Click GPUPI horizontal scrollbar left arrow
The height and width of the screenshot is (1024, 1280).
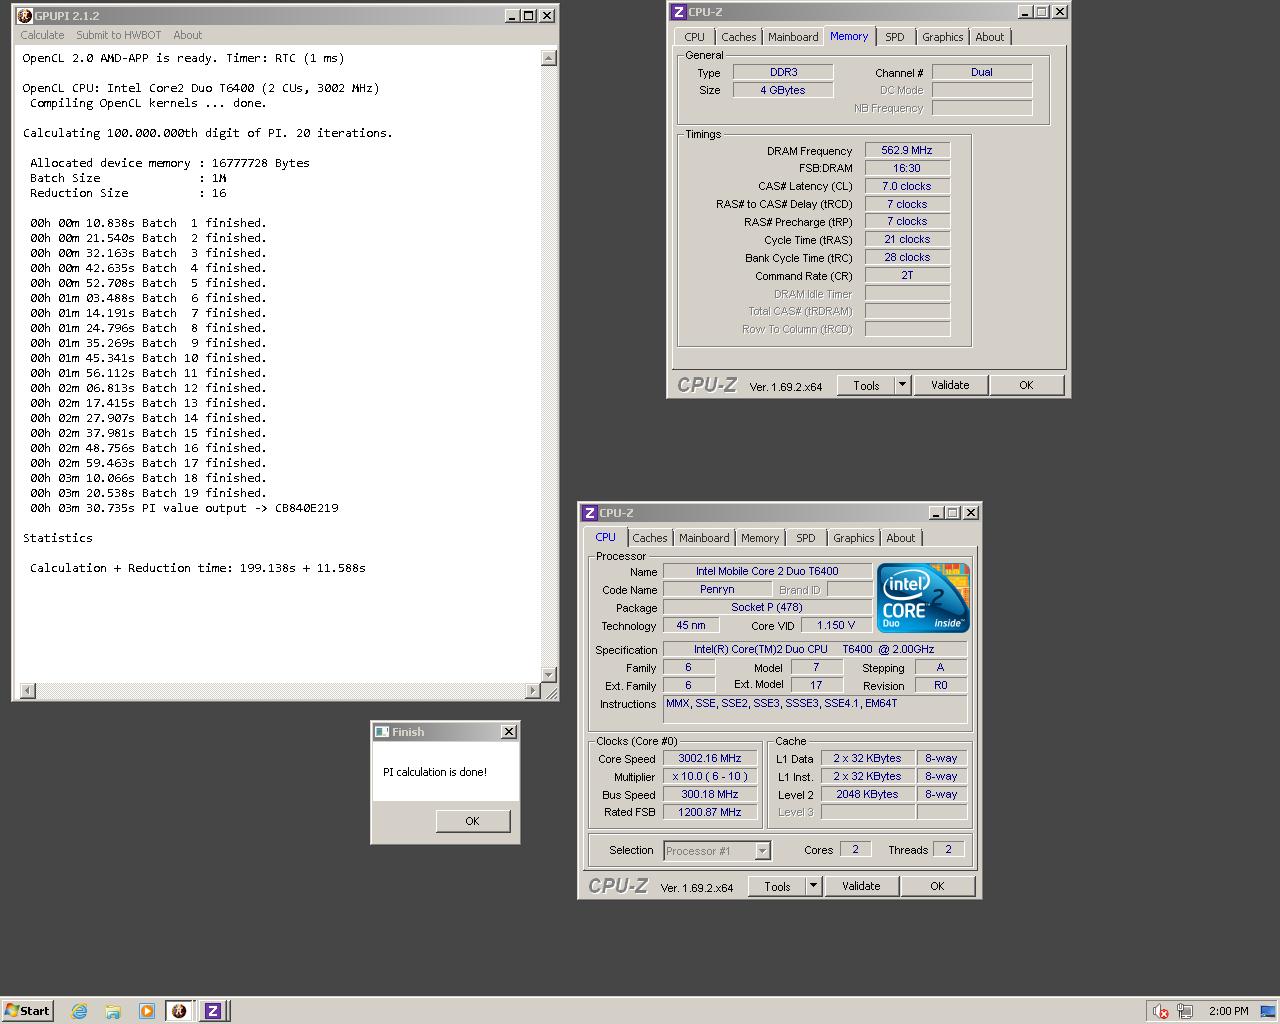[27, 691]
